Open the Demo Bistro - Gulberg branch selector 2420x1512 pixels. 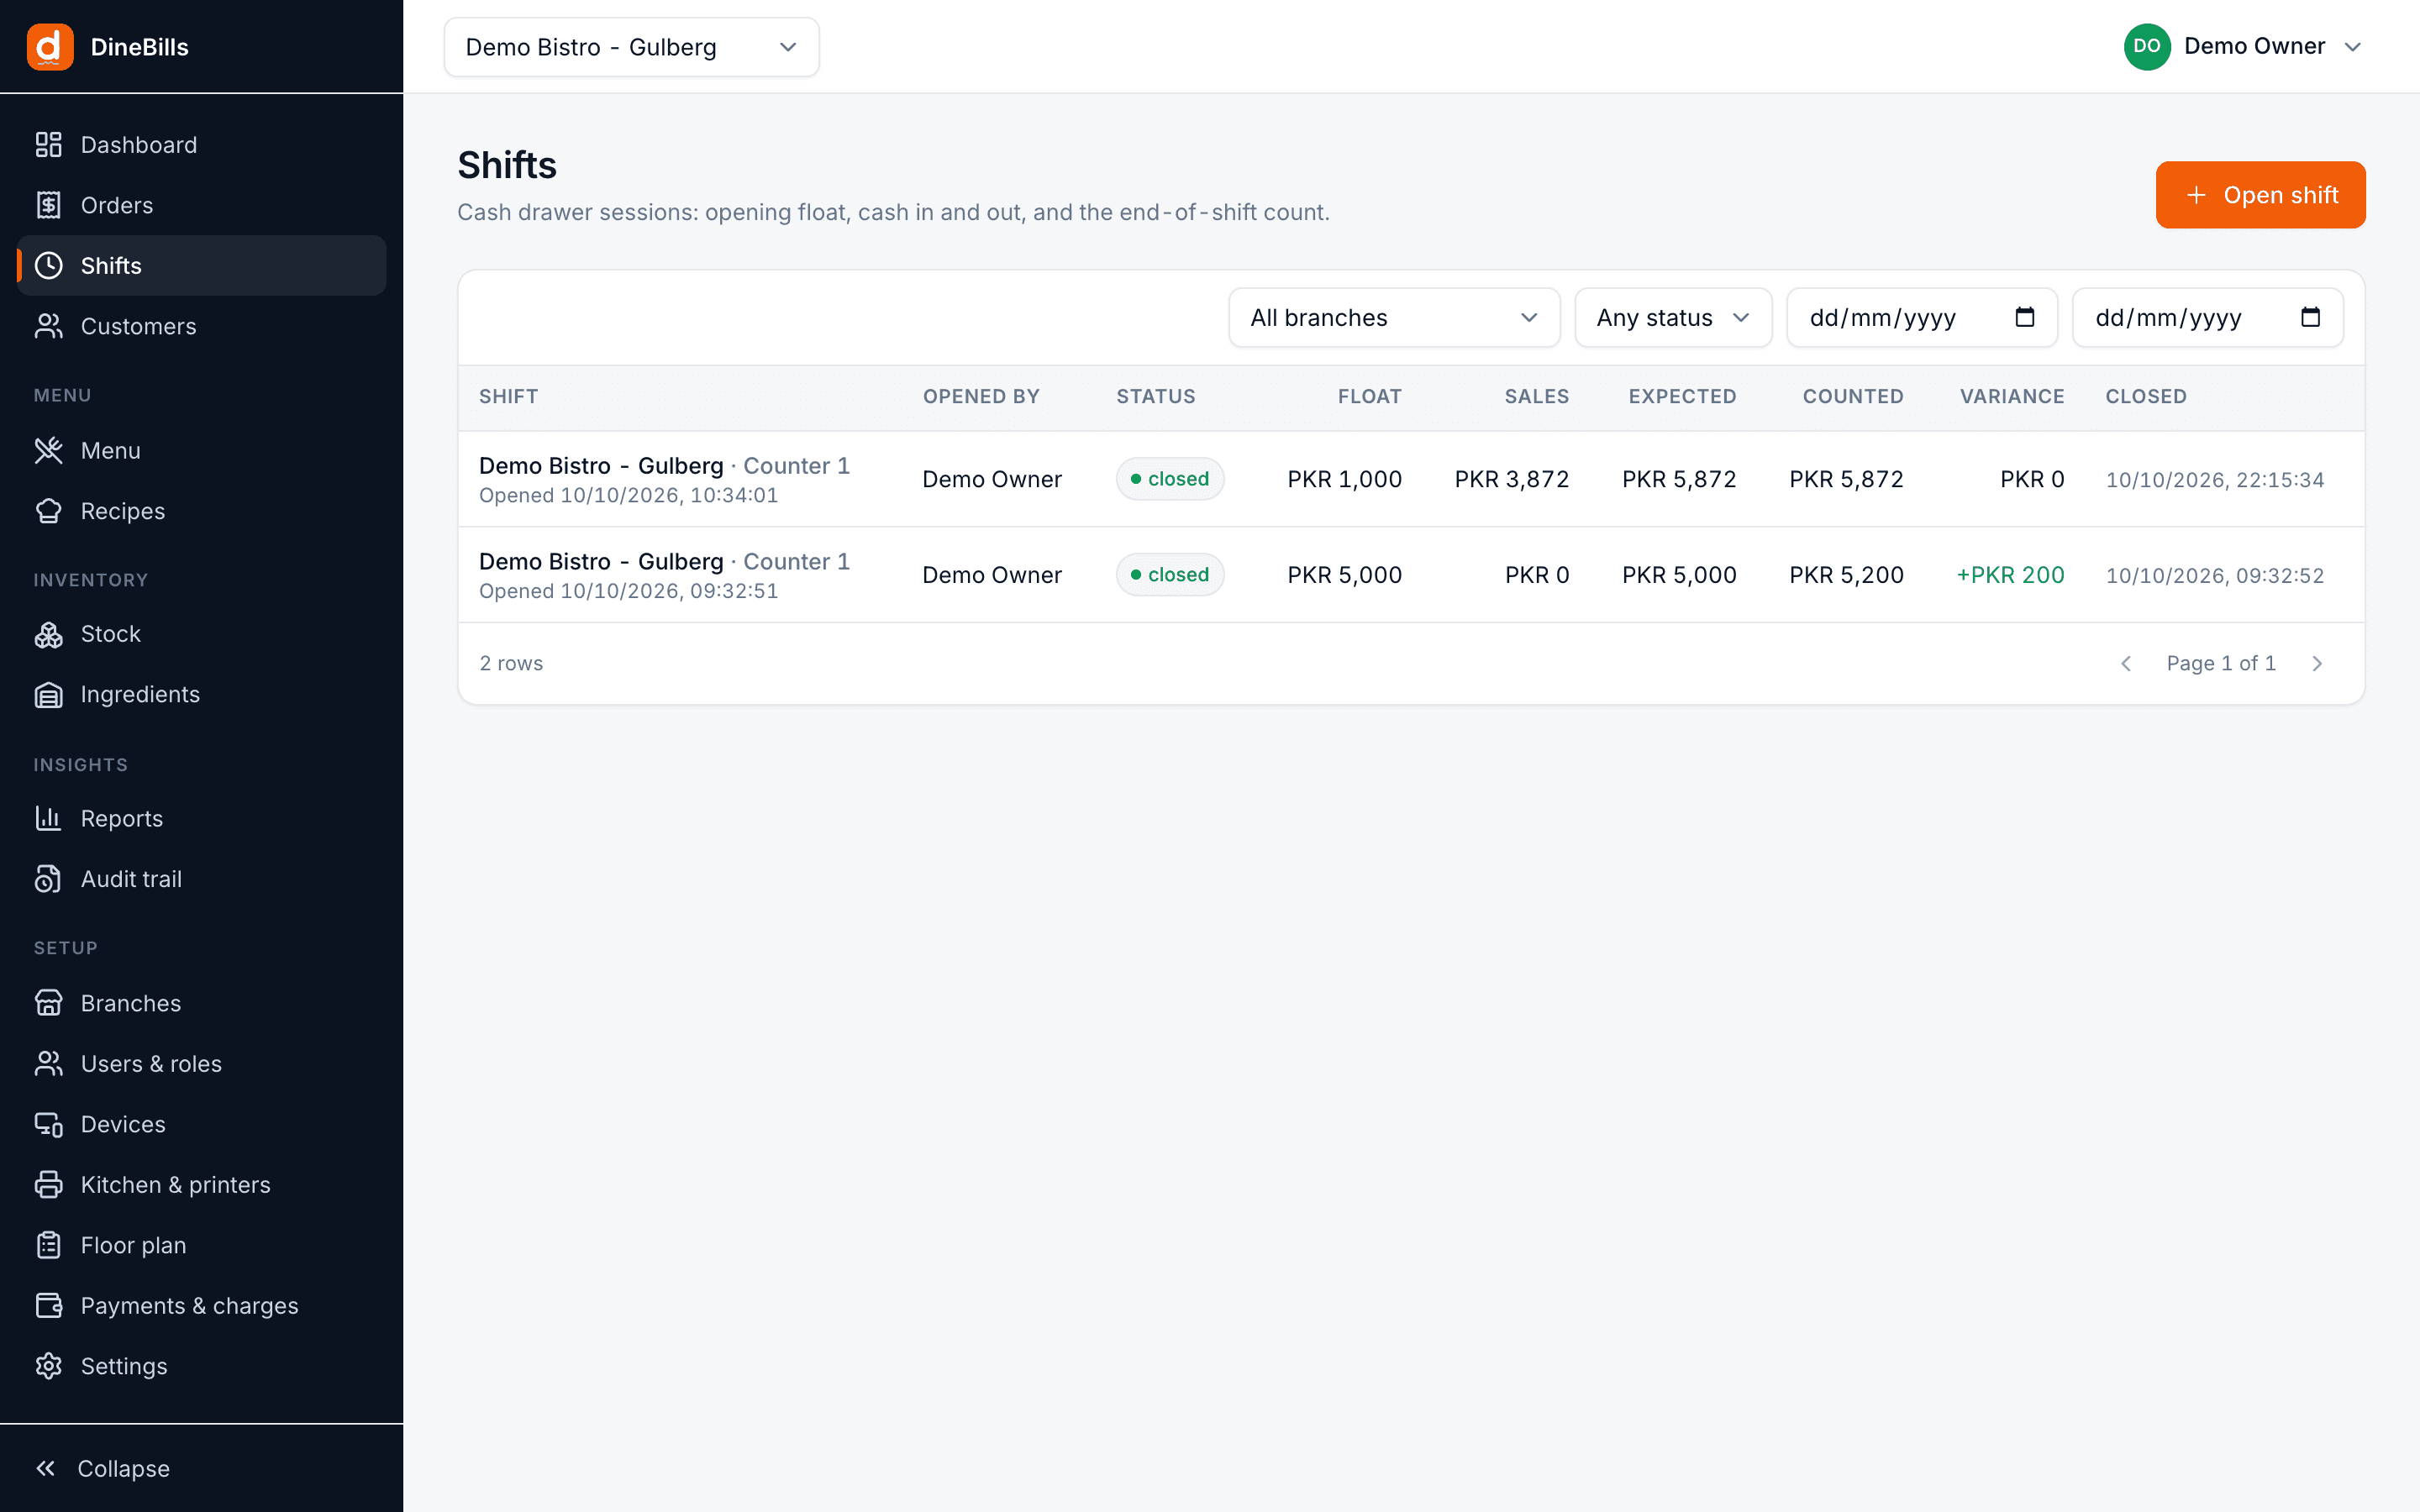click(631, 47)
